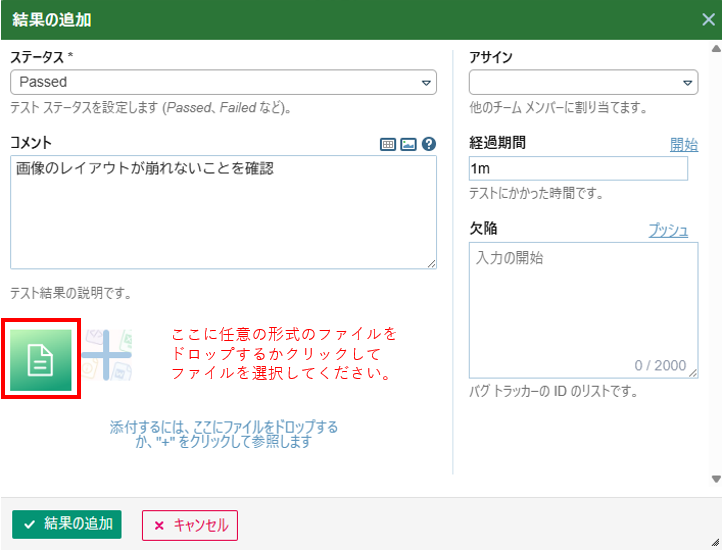
Task: Click the blue attachment drop zone text
Action: click(x=223, y=434)
